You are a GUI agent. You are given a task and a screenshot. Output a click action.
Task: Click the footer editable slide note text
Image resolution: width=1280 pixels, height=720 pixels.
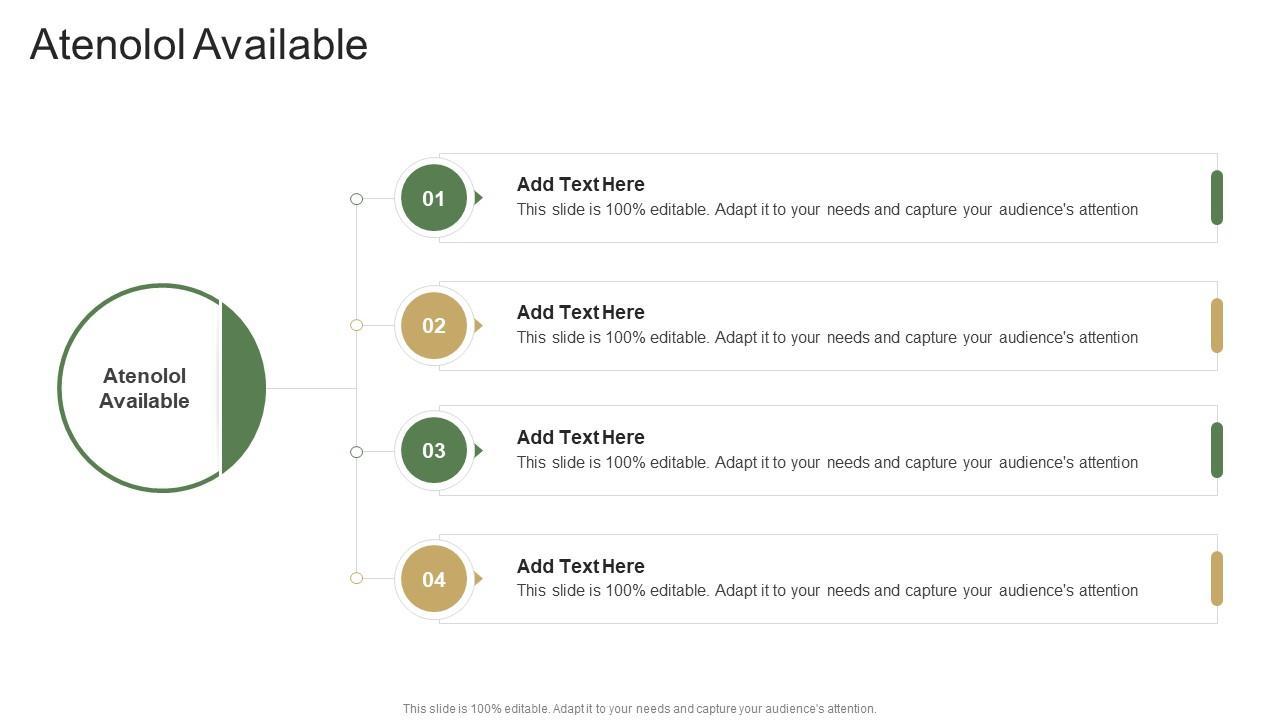click(639, 709)
